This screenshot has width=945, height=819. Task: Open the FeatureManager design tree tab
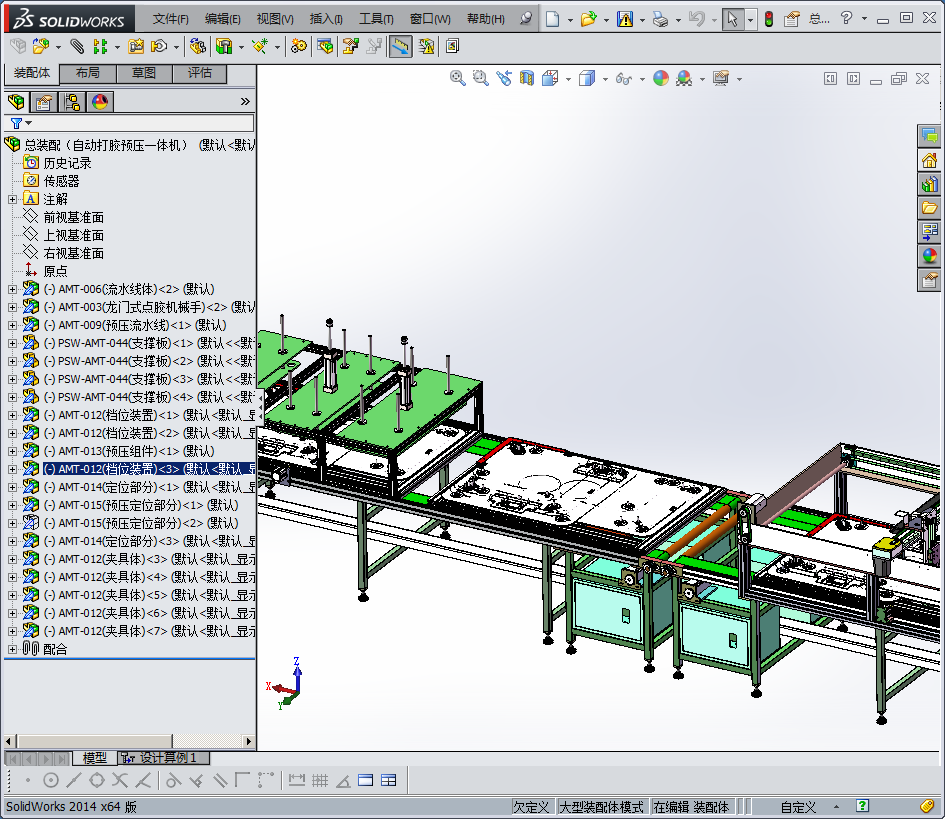[x=17, y=102]
